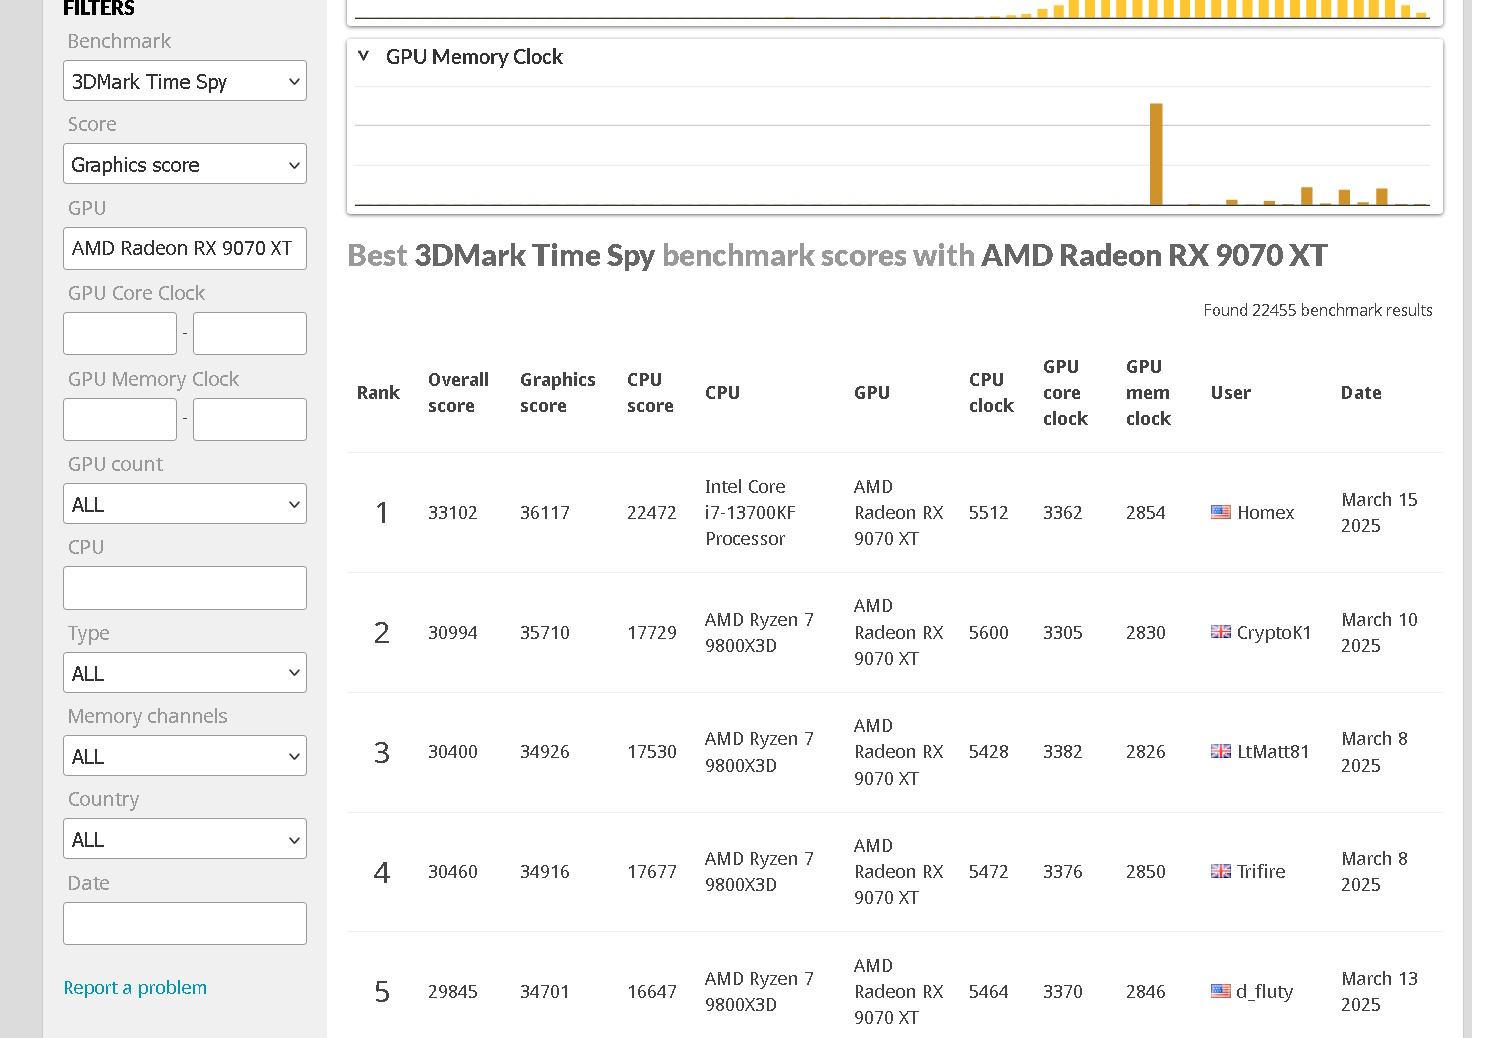Viewport: 1506px width, 1038px height.
Task: Click AMD Ryzen 7 9800X3D in rank 2 row
Action: click(x=759, y=632)
